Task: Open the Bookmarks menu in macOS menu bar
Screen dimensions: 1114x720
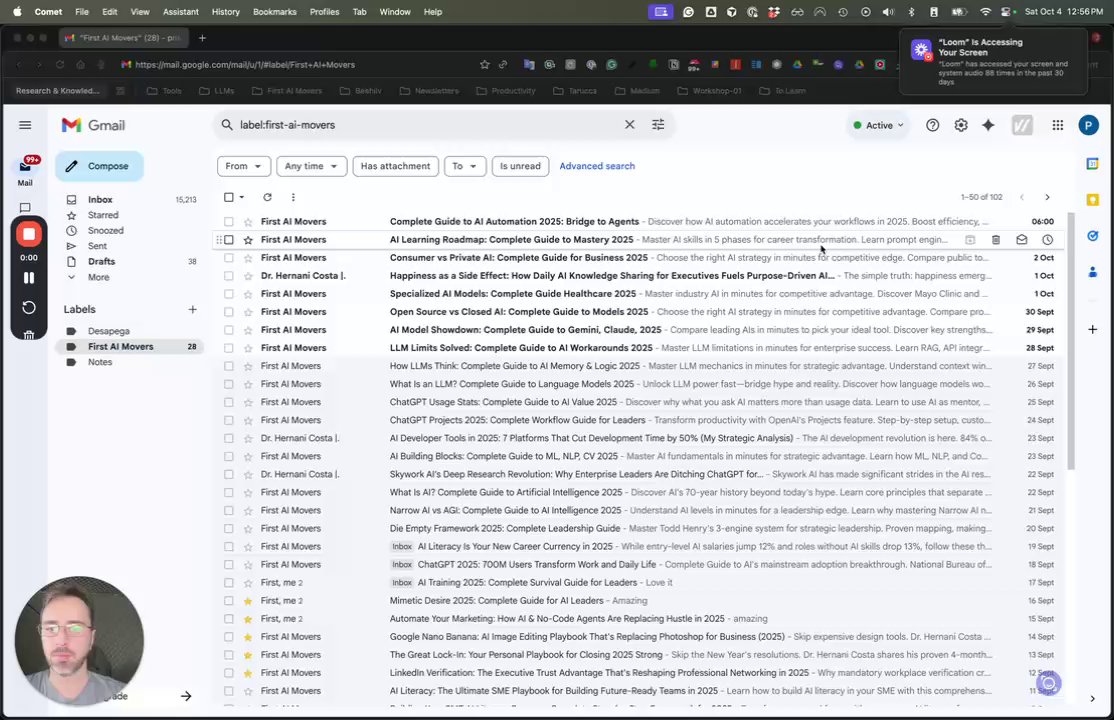Action: [274, 12]
